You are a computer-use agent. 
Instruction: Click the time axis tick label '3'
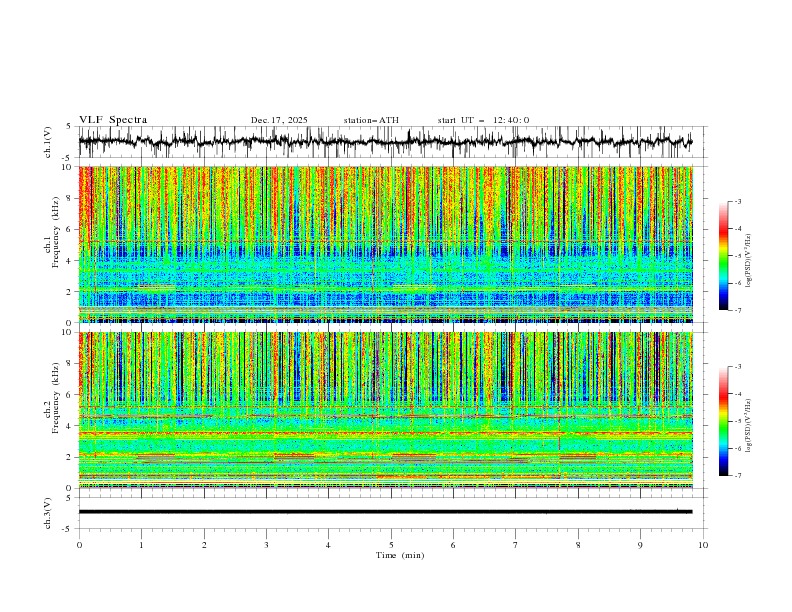[266, 545]
